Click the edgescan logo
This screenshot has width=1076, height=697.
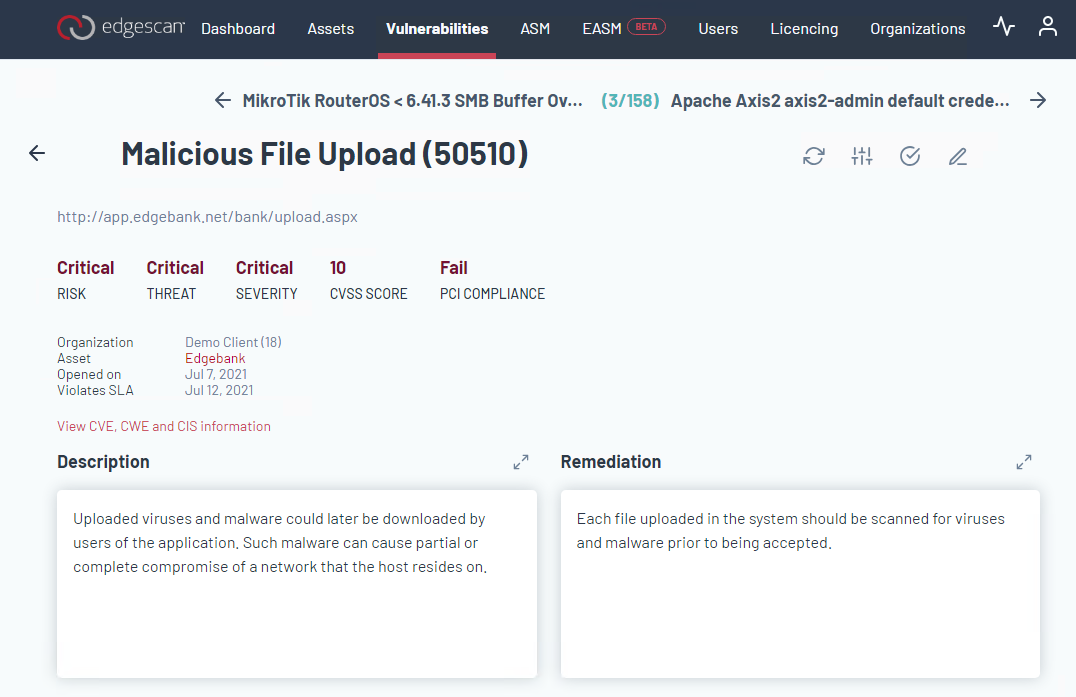(x=120, y=28)
